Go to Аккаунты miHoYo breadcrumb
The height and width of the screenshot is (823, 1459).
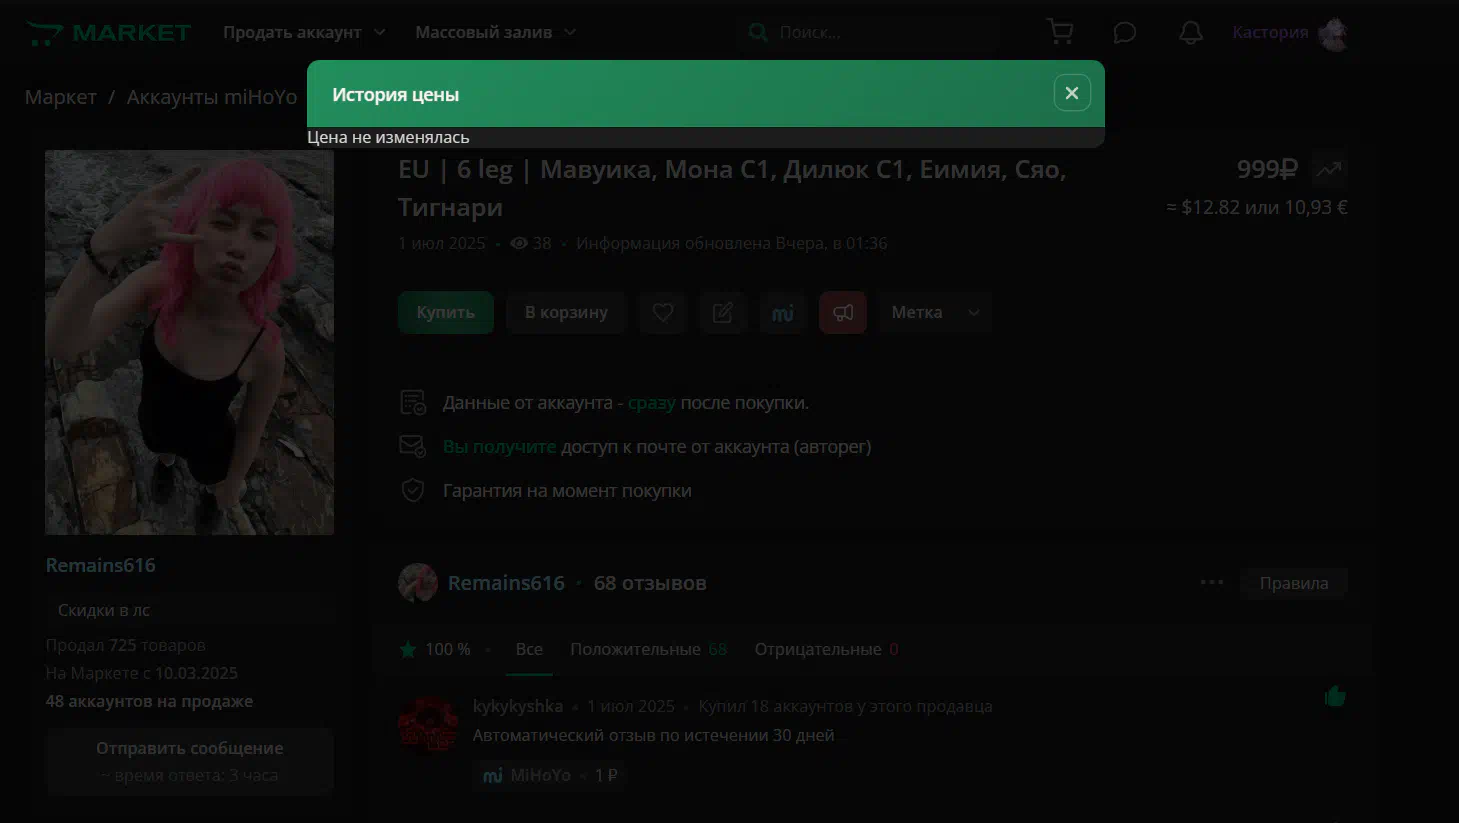[x=212, y=97]
